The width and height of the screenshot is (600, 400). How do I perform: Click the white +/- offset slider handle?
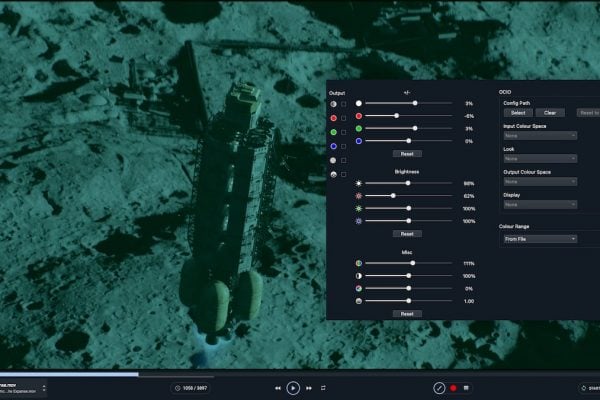(415, 103)
